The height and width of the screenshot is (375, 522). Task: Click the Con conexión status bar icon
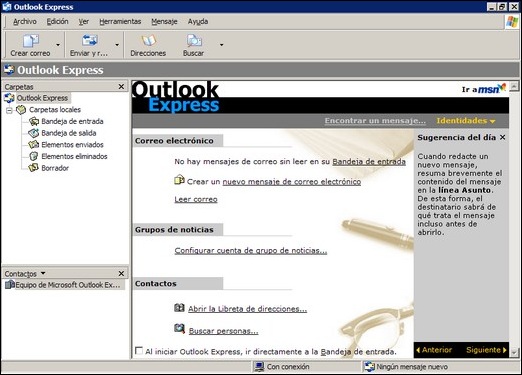259,367
